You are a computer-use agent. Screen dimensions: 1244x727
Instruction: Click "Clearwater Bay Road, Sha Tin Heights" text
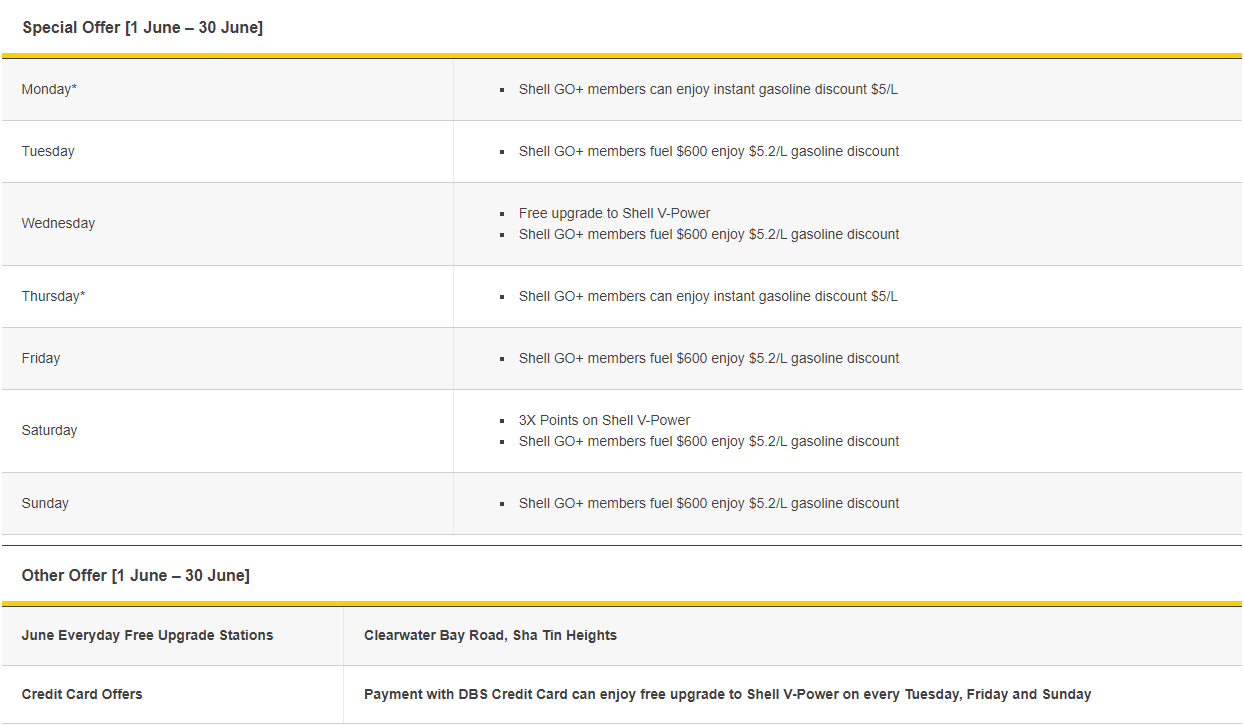click(x=490, y=636)
